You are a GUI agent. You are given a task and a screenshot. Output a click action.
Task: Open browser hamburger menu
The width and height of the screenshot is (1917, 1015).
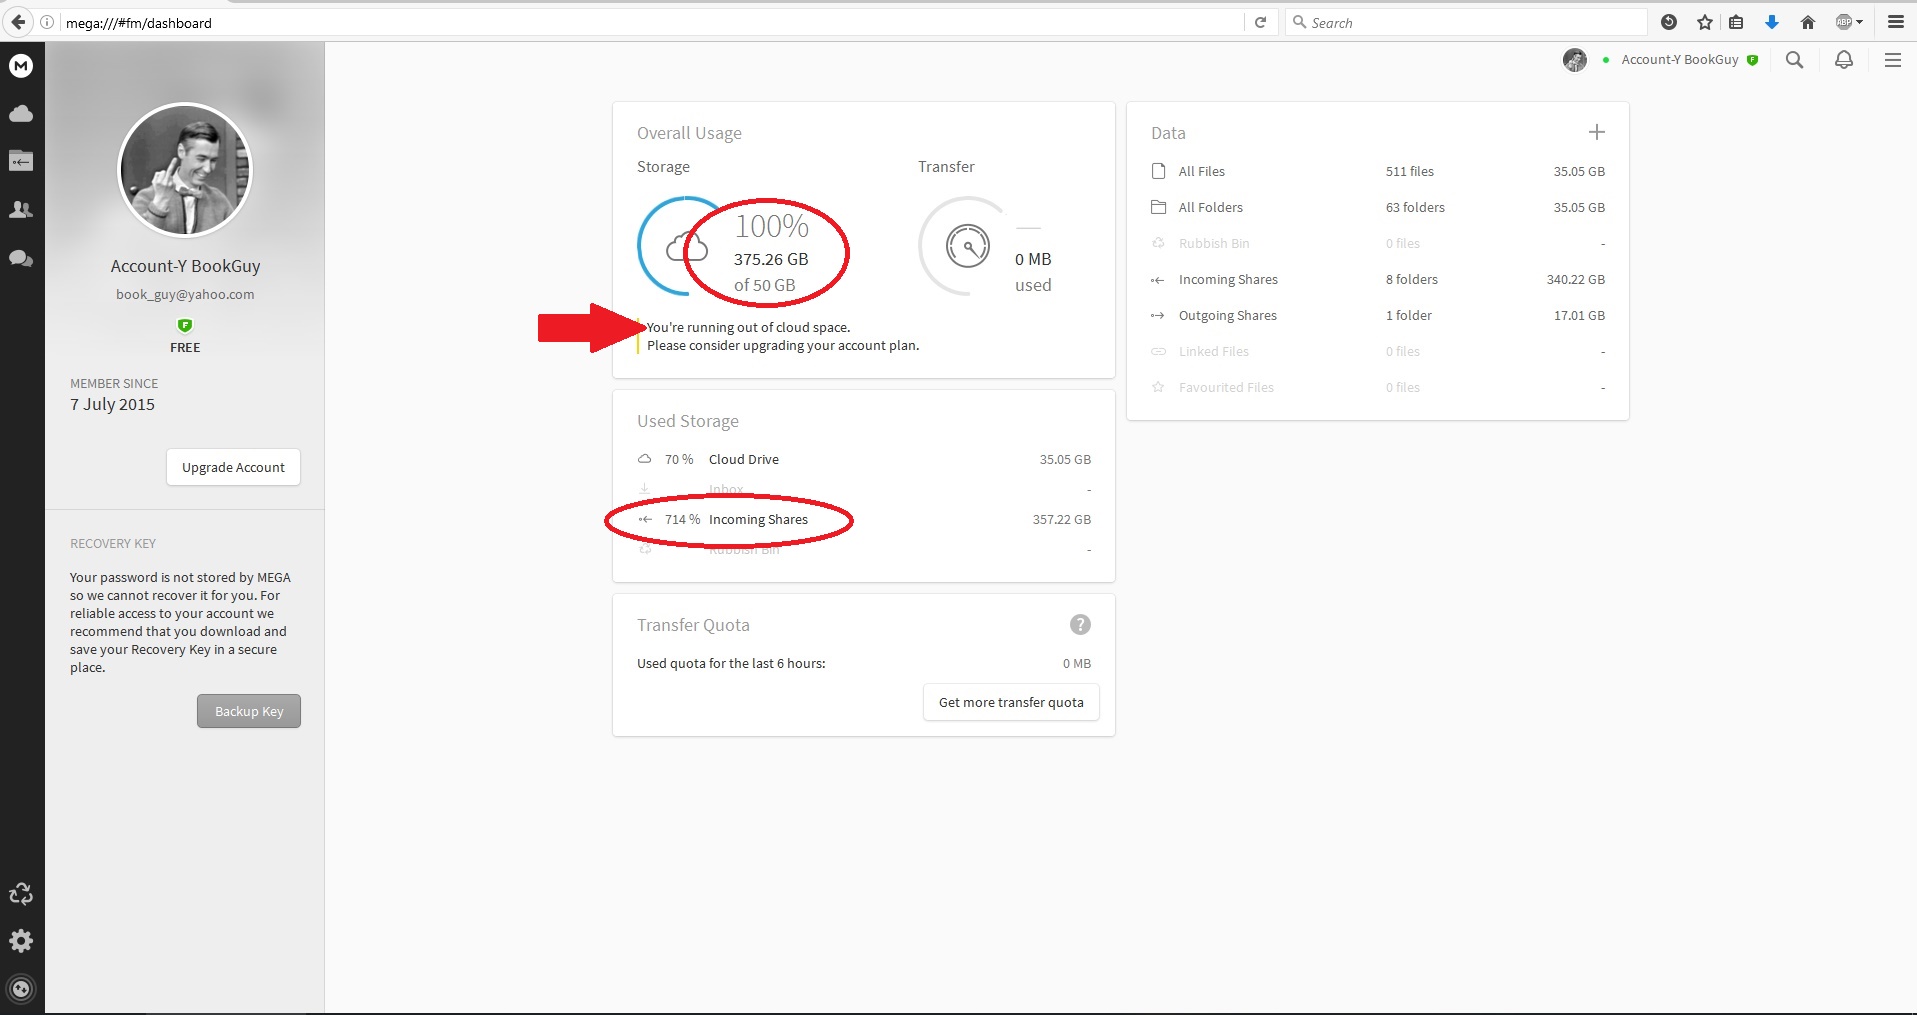click(x=1895, y=22)
